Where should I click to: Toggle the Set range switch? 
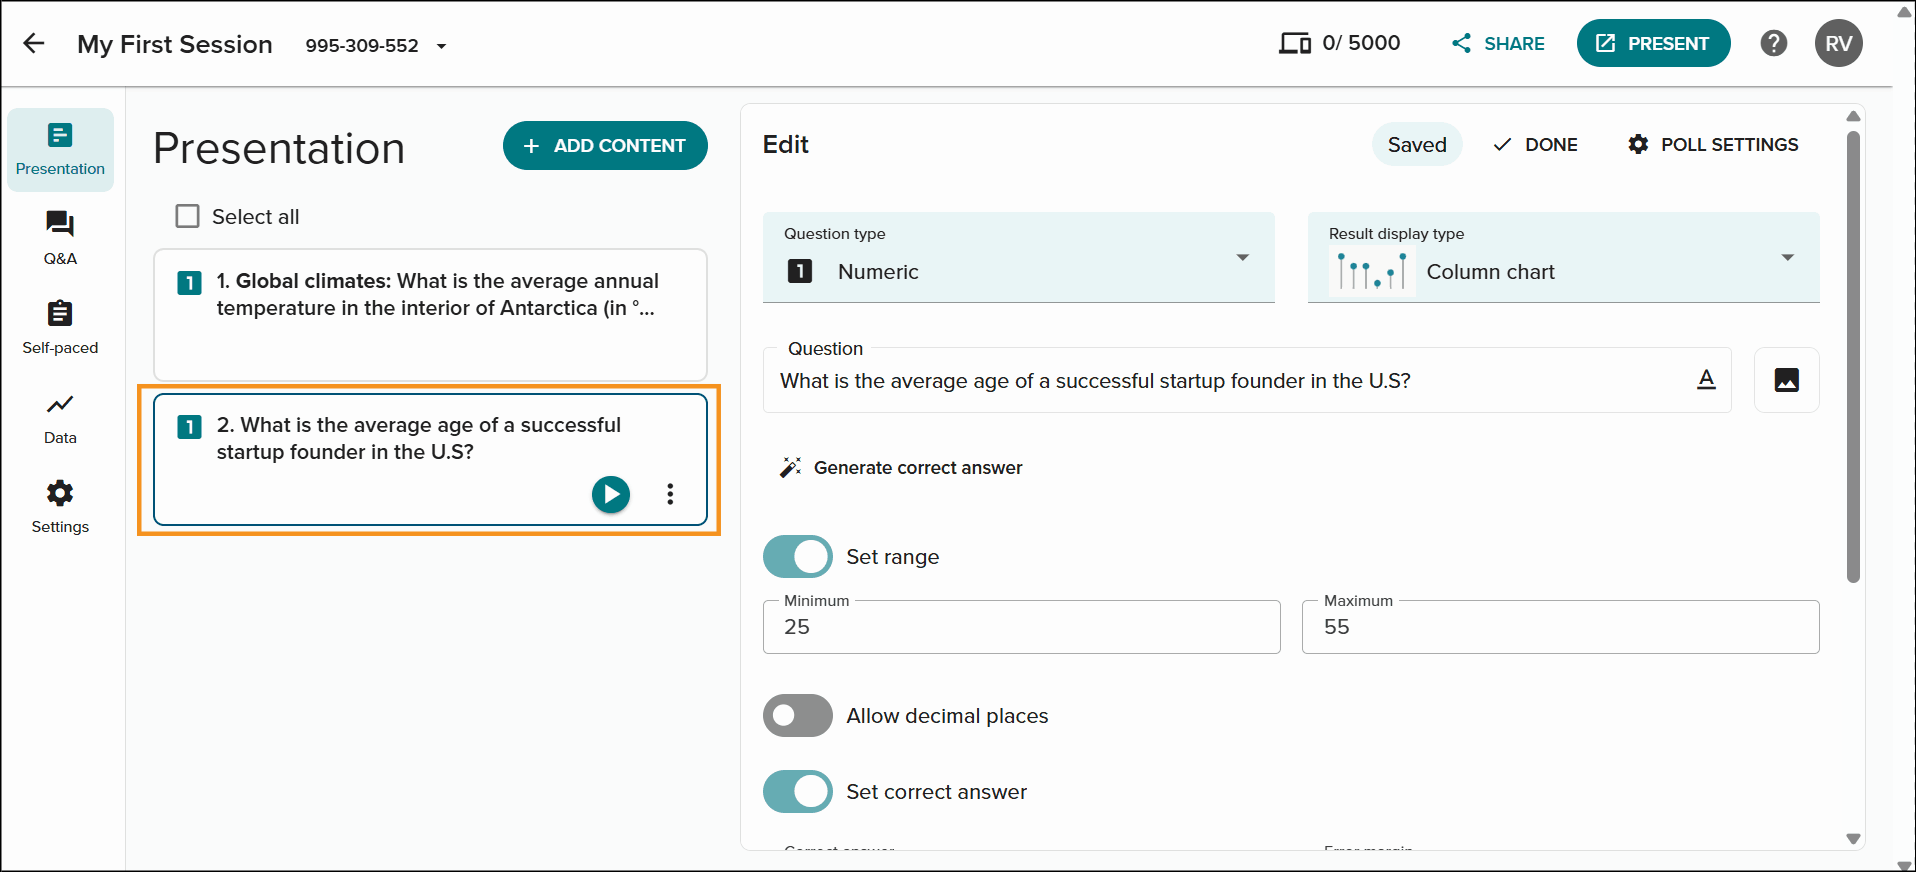pos(797,557)
